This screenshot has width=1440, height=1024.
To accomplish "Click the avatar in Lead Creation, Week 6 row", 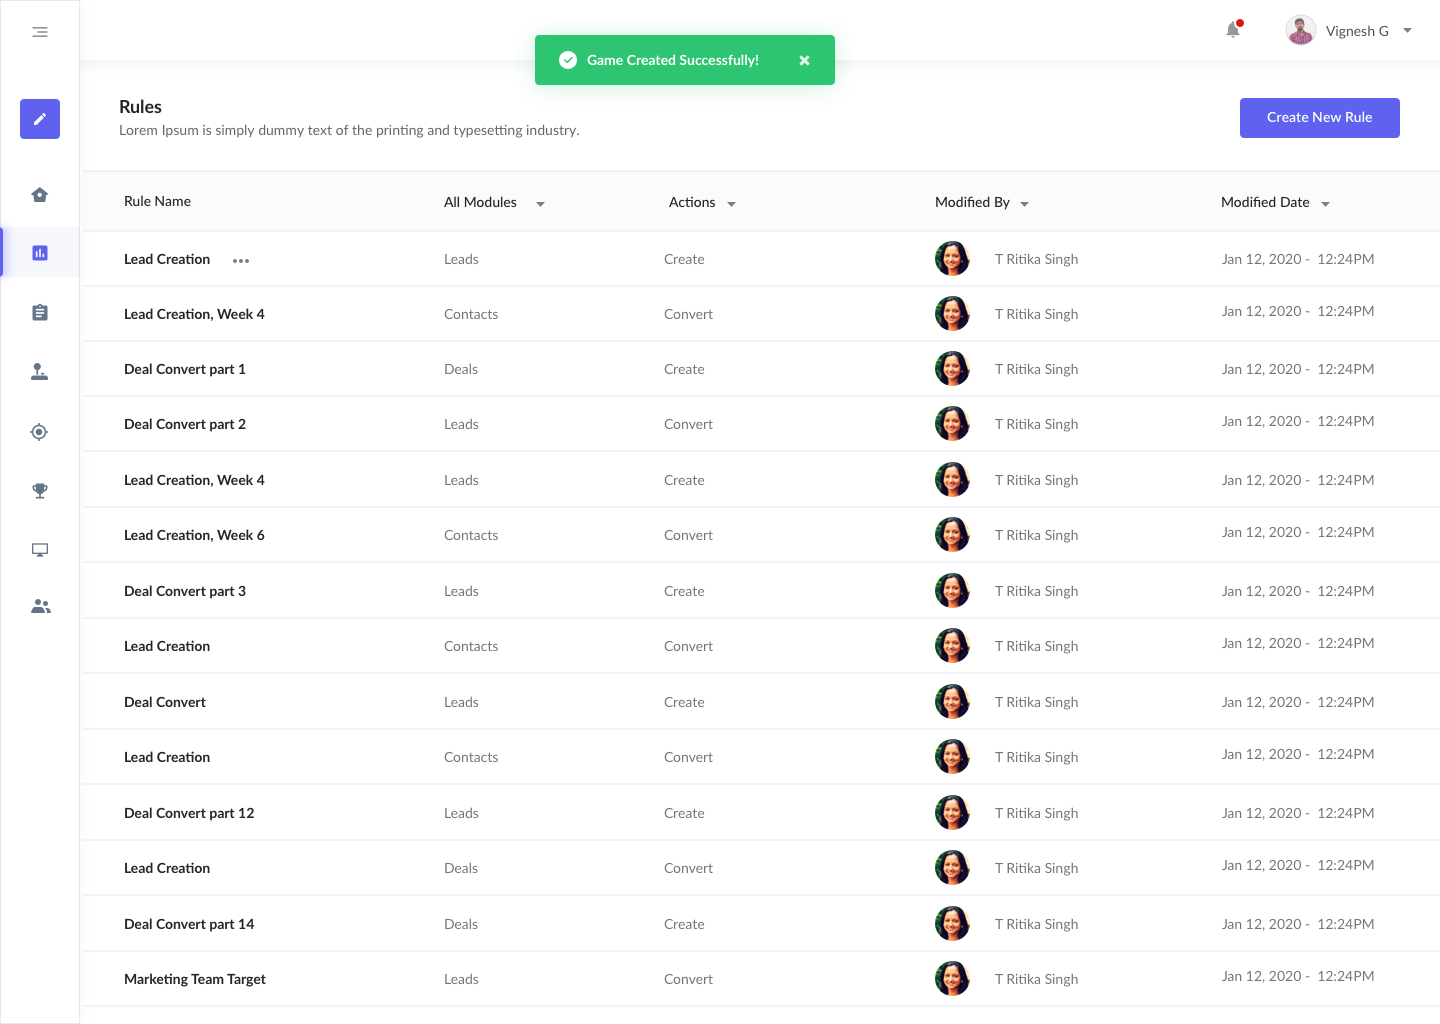I will (952, 535).
